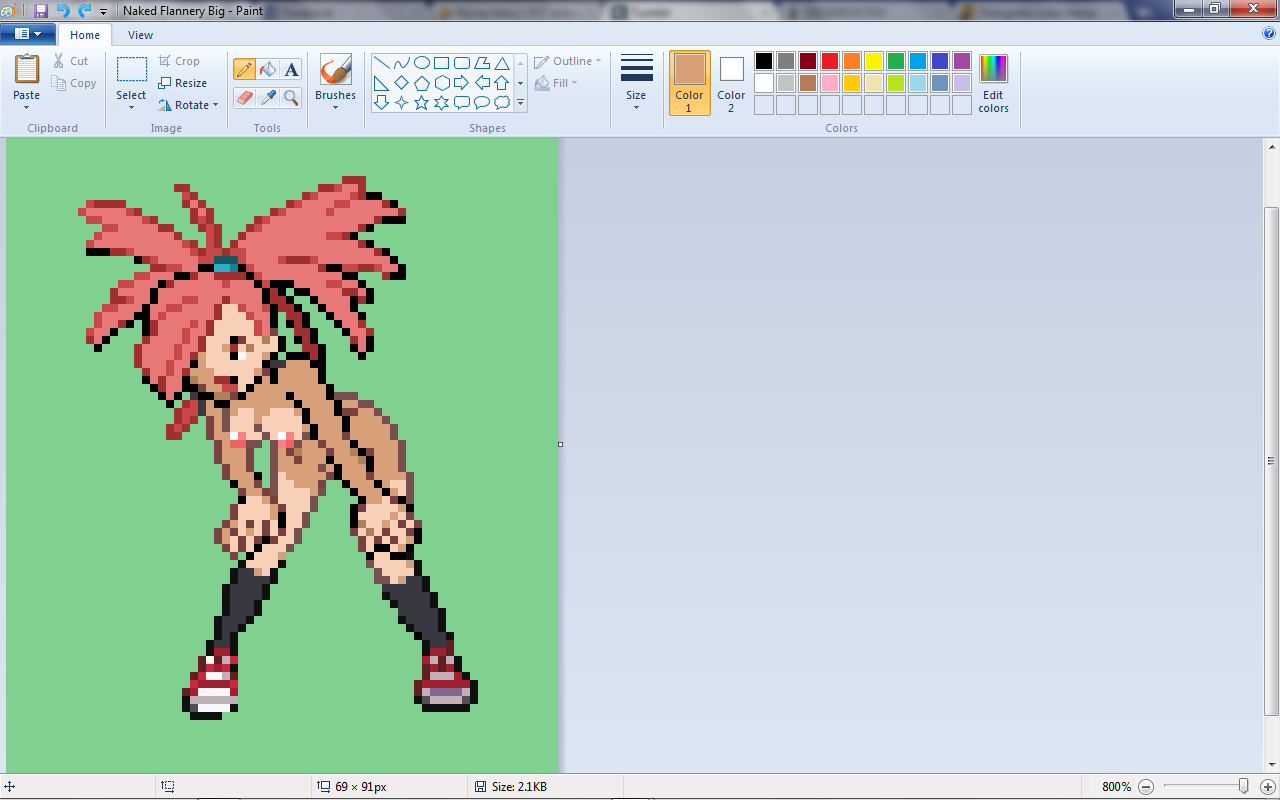Select the Pencil tool

pyautogui.click(x=244, y=69)
